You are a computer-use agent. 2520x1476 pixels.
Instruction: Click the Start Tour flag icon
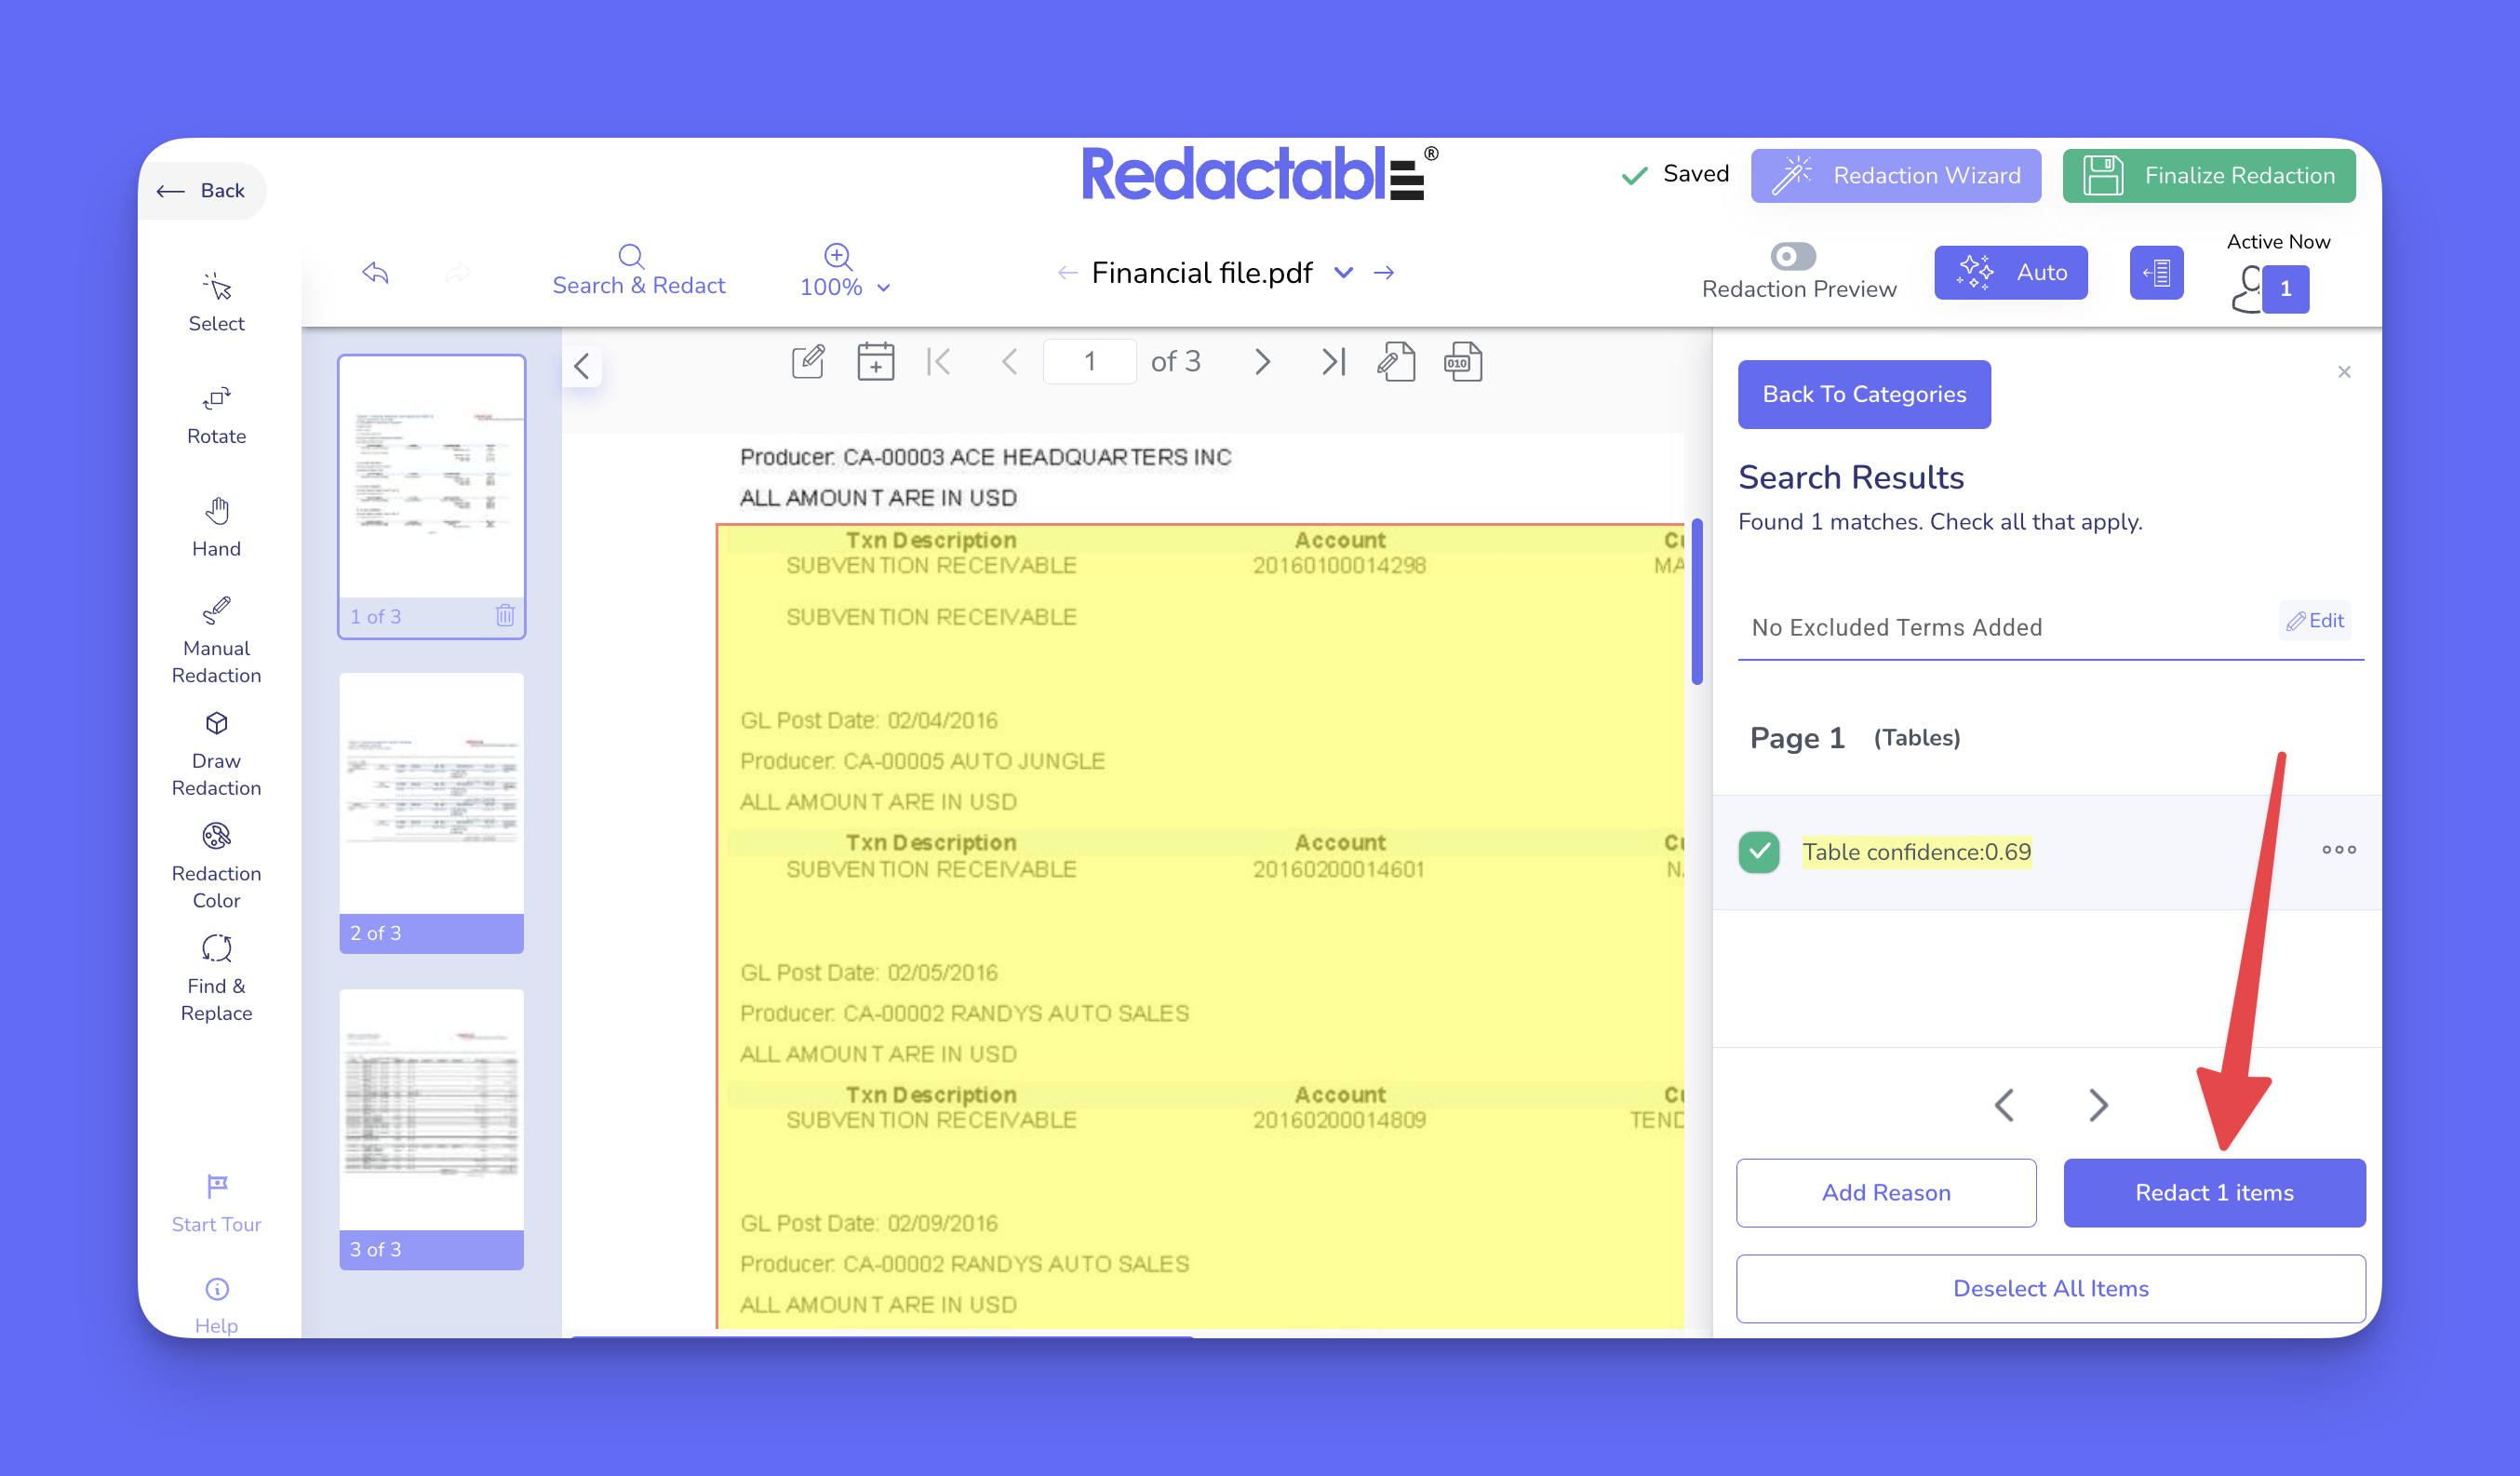pyautogui.click(x=216, y=1186)
